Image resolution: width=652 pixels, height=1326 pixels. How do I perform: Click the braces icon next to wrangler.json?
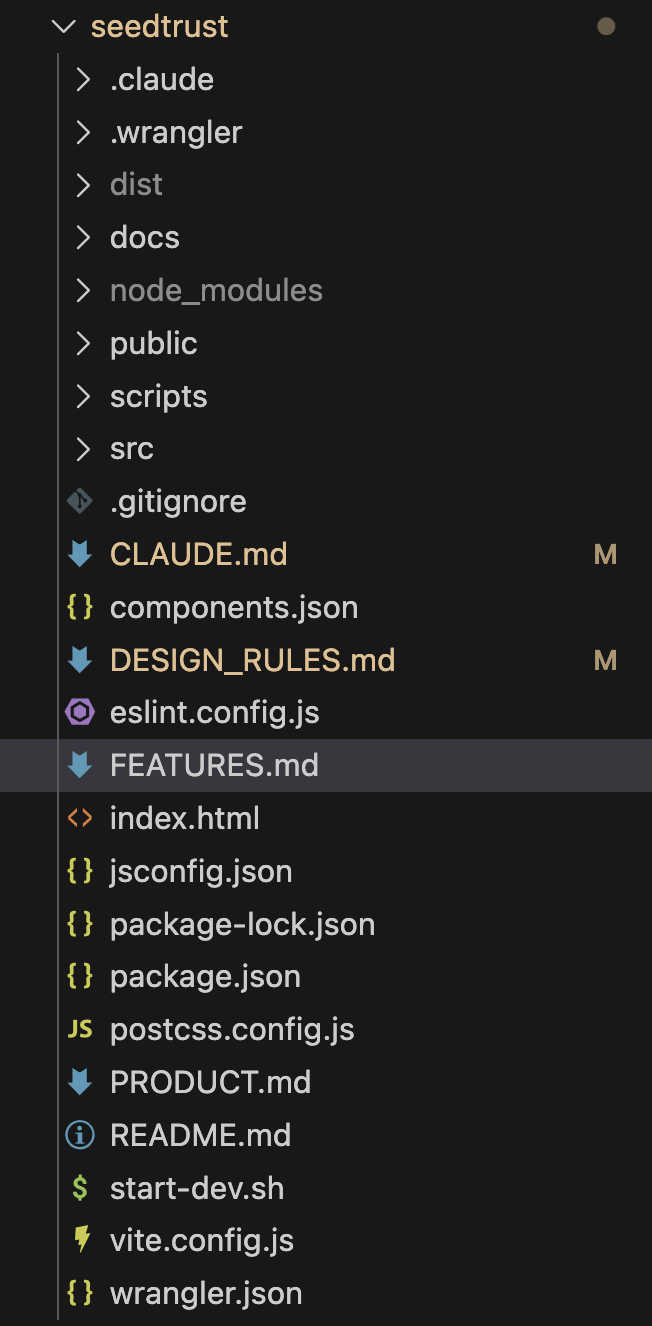point(80,1293)
